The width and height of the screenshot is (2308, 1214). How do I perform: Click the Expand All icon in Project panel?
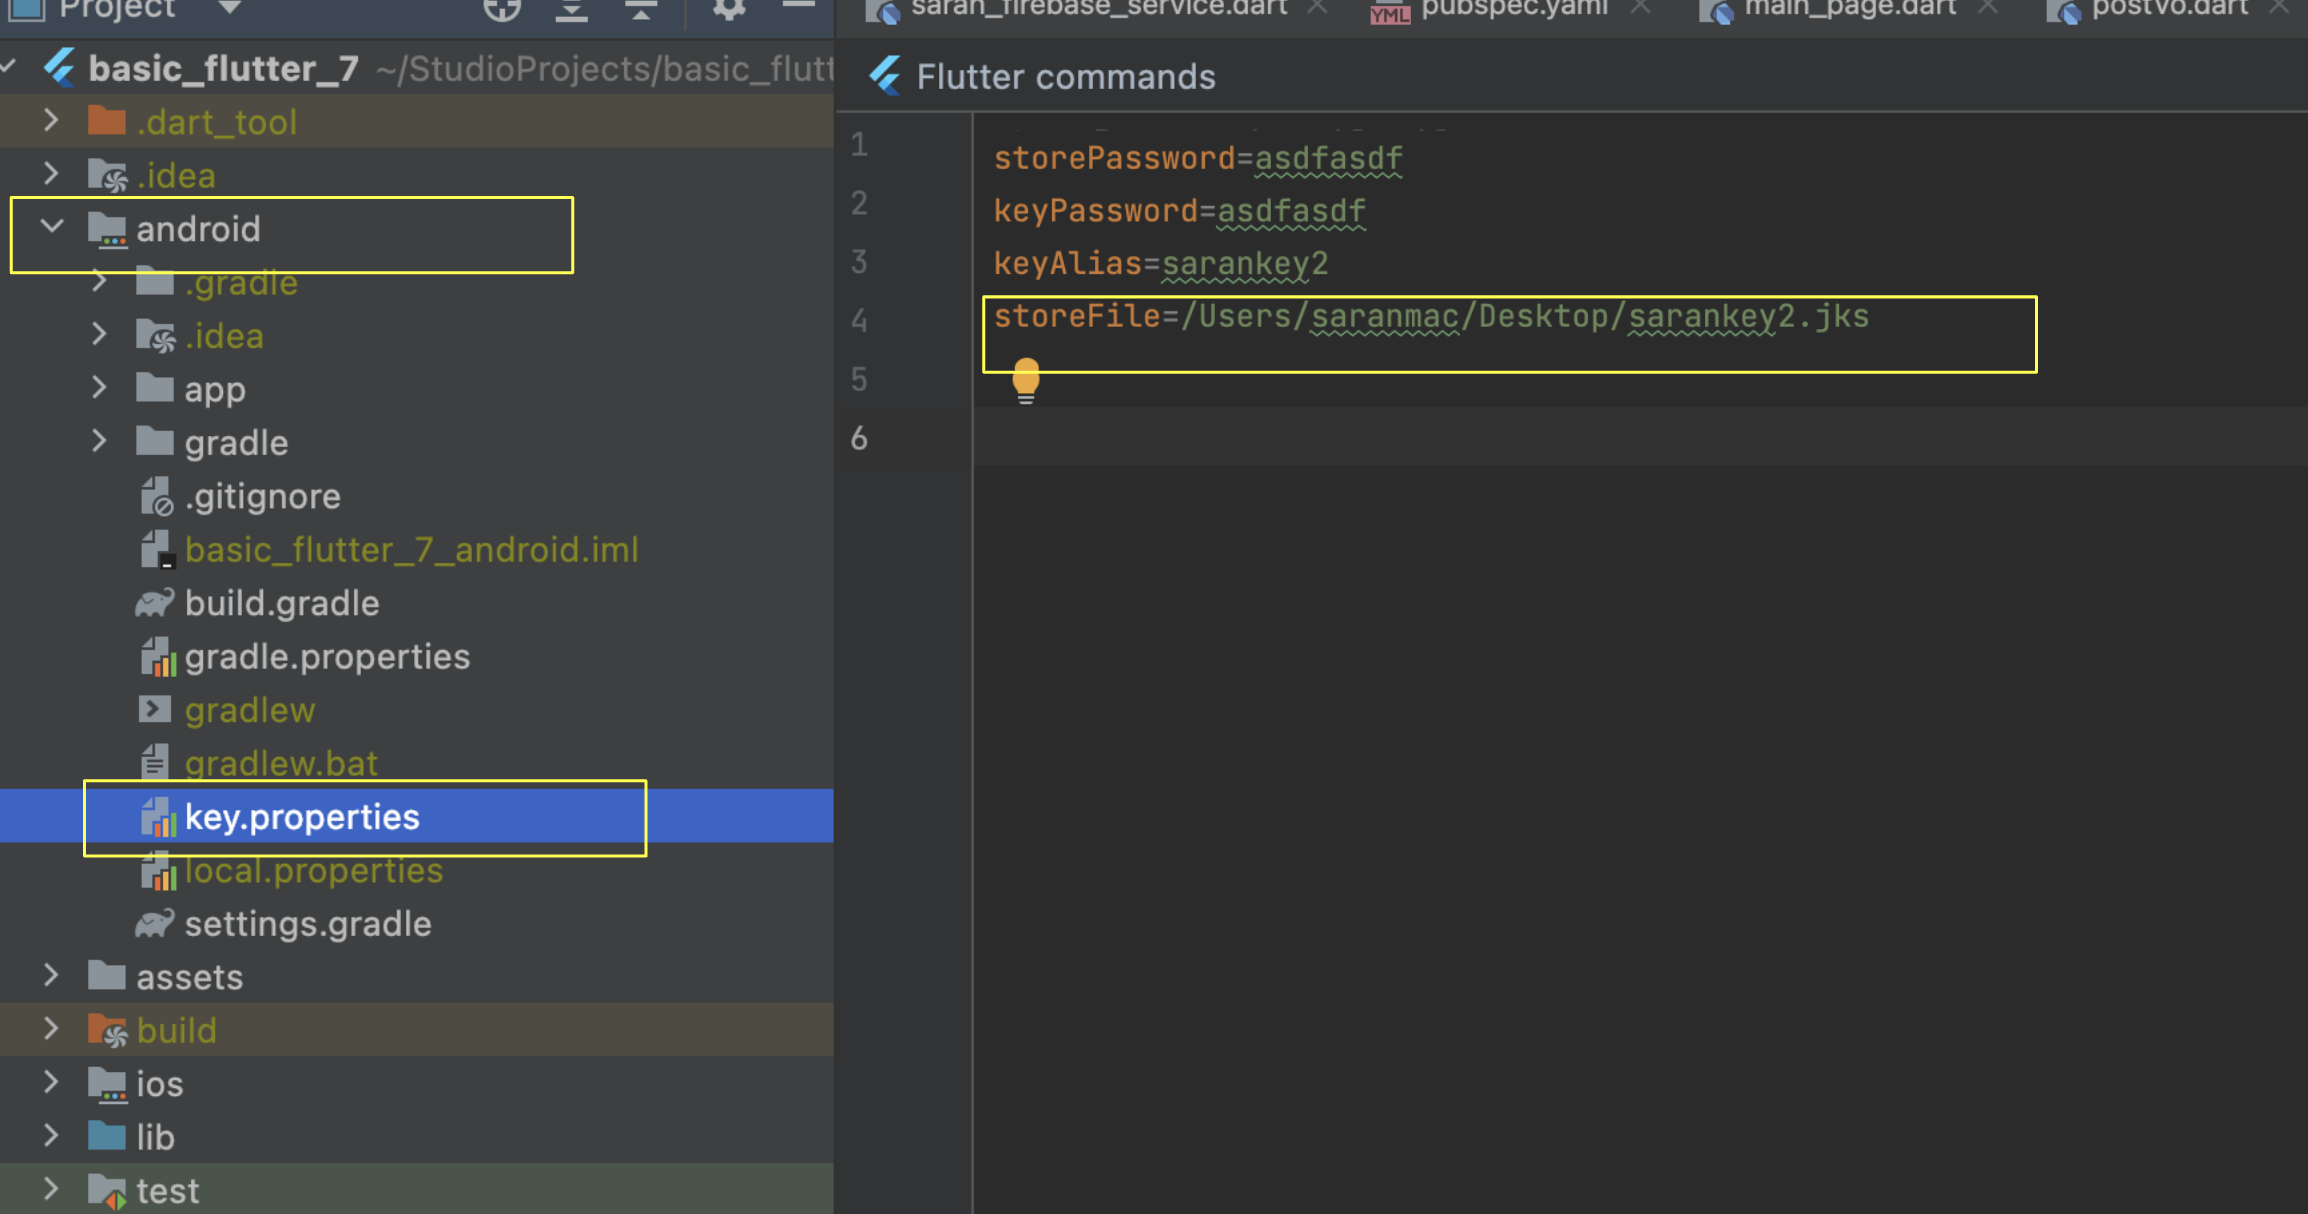pyautogui.click(x=571, y=9)
